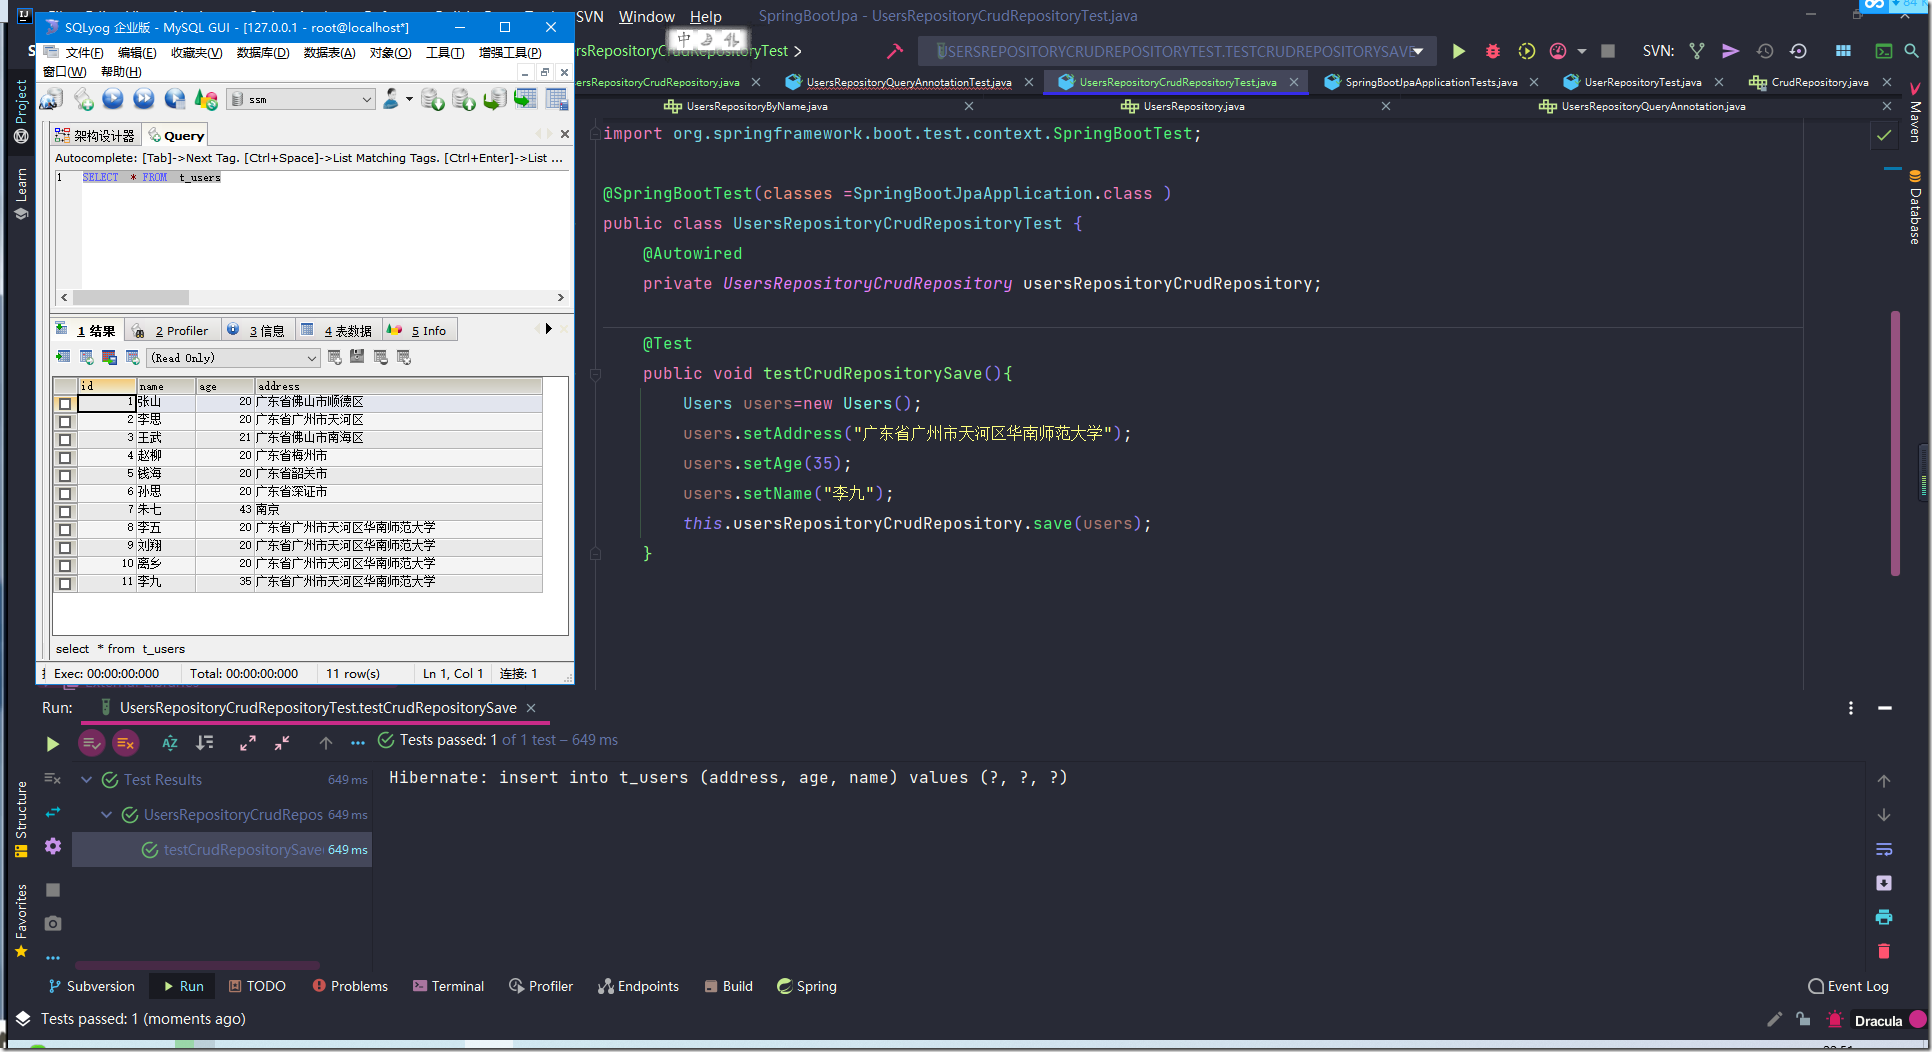
Task: Toggle Show Passed tests filter button
Action: click(x=91, y=743)
